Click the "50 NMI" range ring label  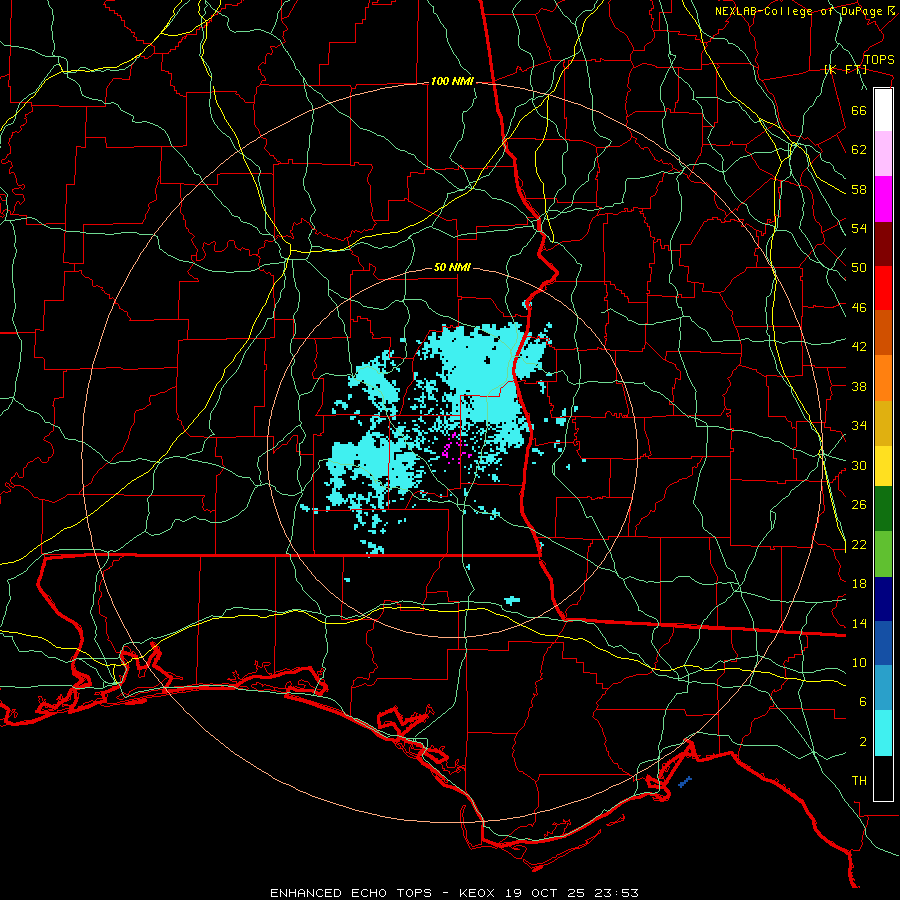[452, 267]
